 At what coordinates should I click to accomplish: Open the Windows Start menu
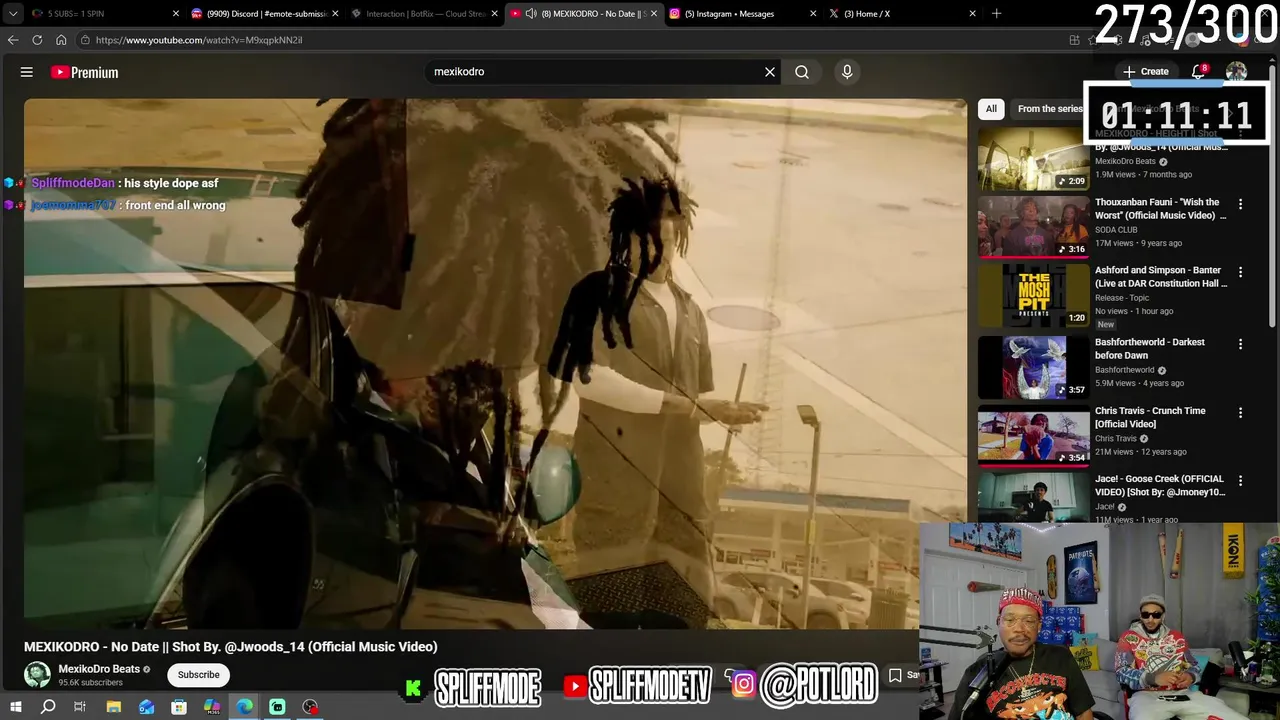(15, 707)
